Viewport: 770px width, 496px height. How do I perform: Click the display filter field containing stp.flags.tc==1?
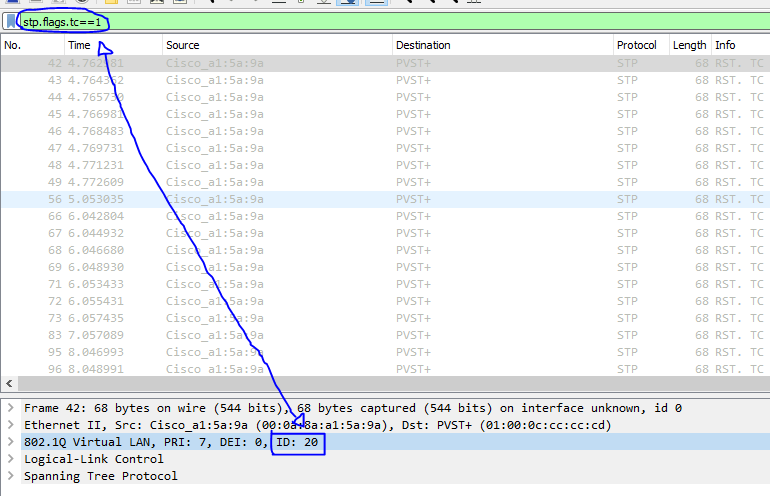pos(393,22)
